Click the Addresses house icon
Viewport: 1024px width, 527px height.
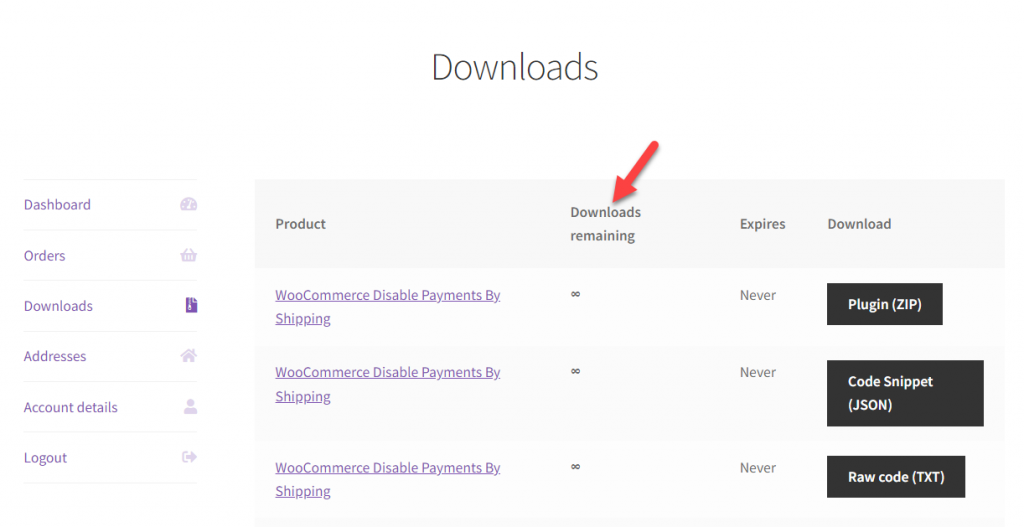click(x=189, y=356)
